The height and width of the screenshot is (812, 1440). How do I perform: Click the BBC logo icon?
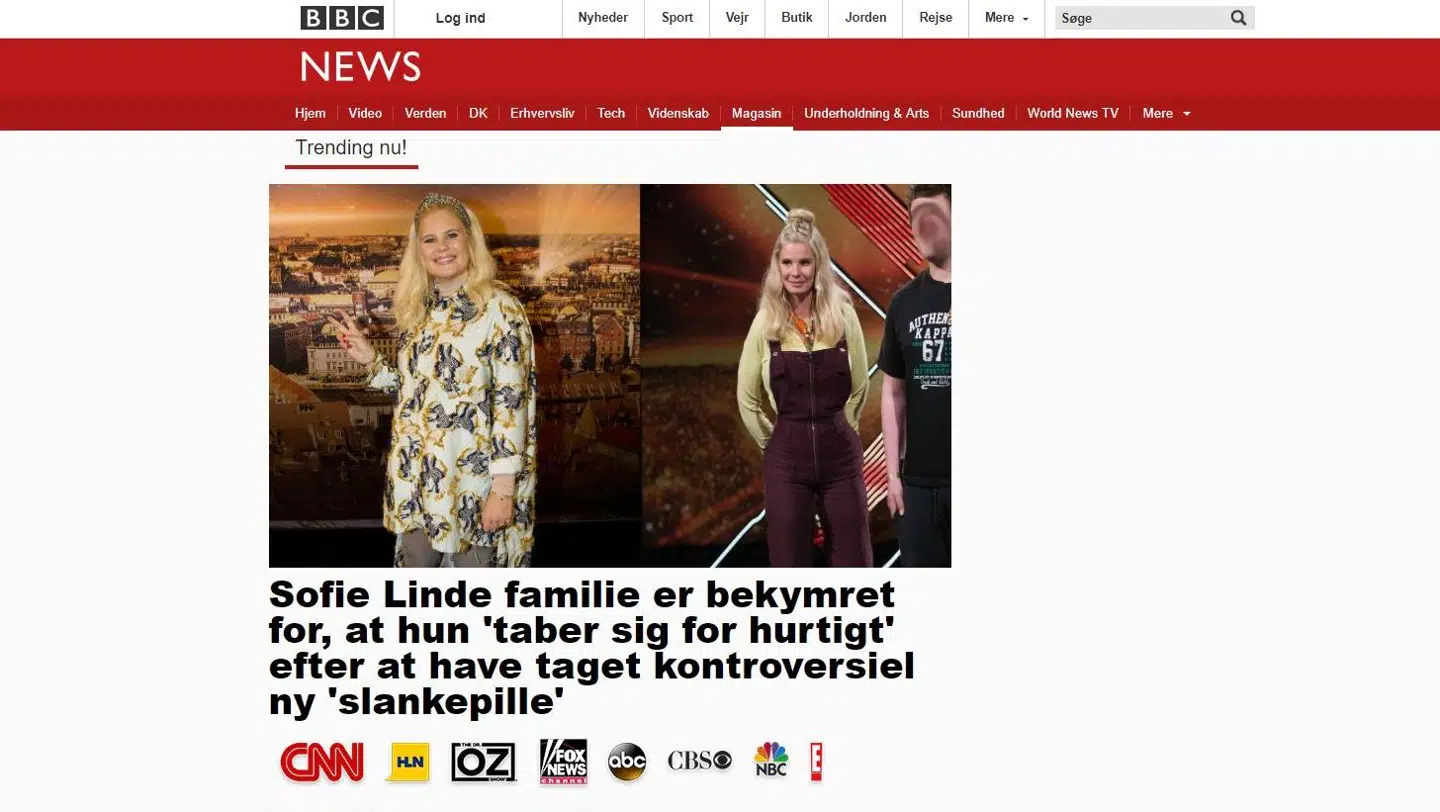(x=342, y=18)
